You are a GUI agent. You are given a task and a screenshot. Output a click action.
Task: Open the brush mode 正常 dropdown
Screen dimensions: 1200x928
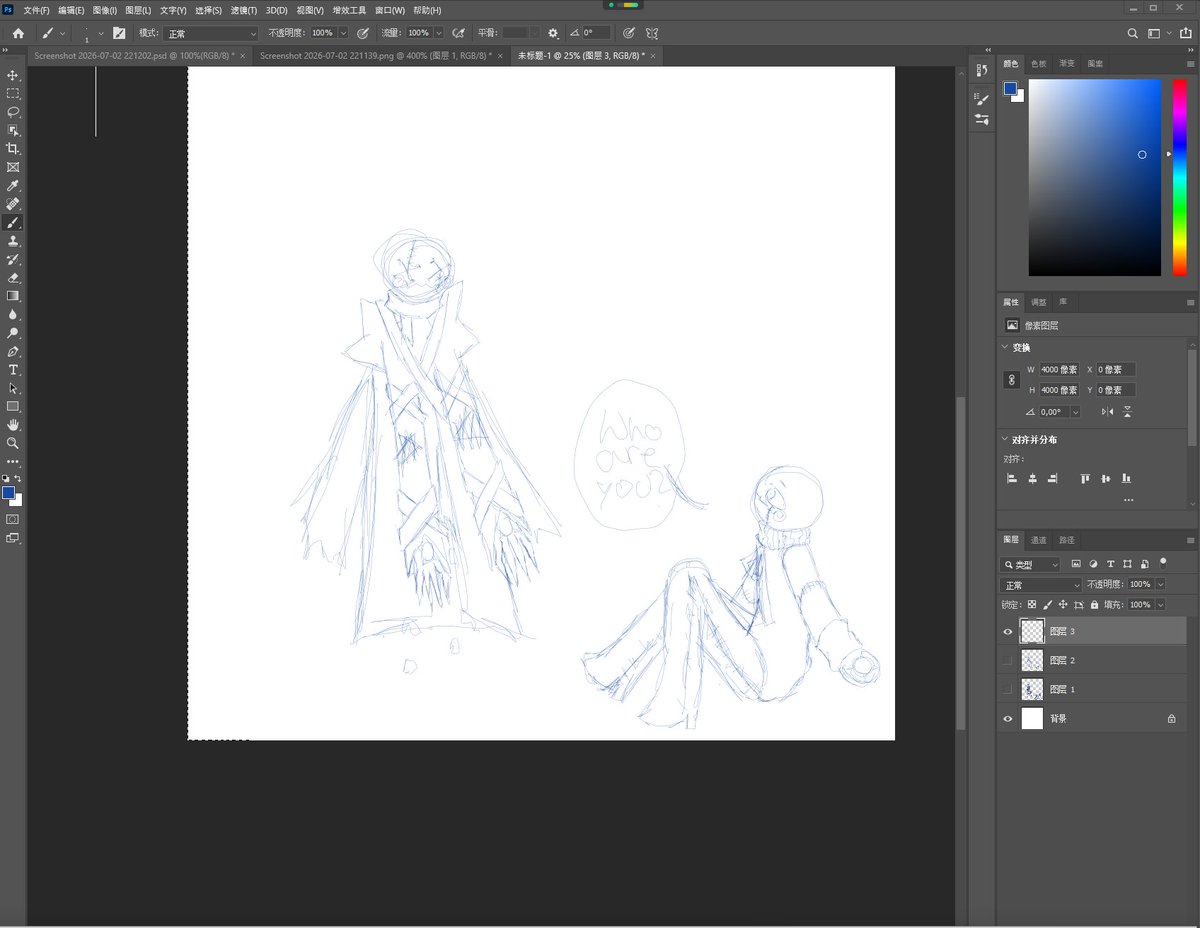click(x=211, y=33)
